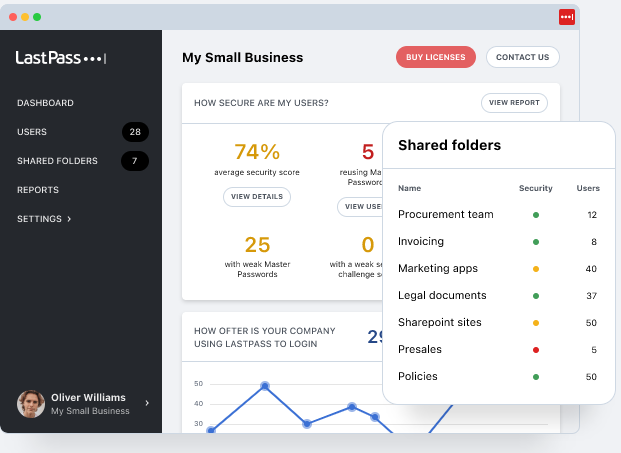This screenshot has width=621, height=453.
Task: Select the Sharepoint sites folder row
Action: (499, 323)
